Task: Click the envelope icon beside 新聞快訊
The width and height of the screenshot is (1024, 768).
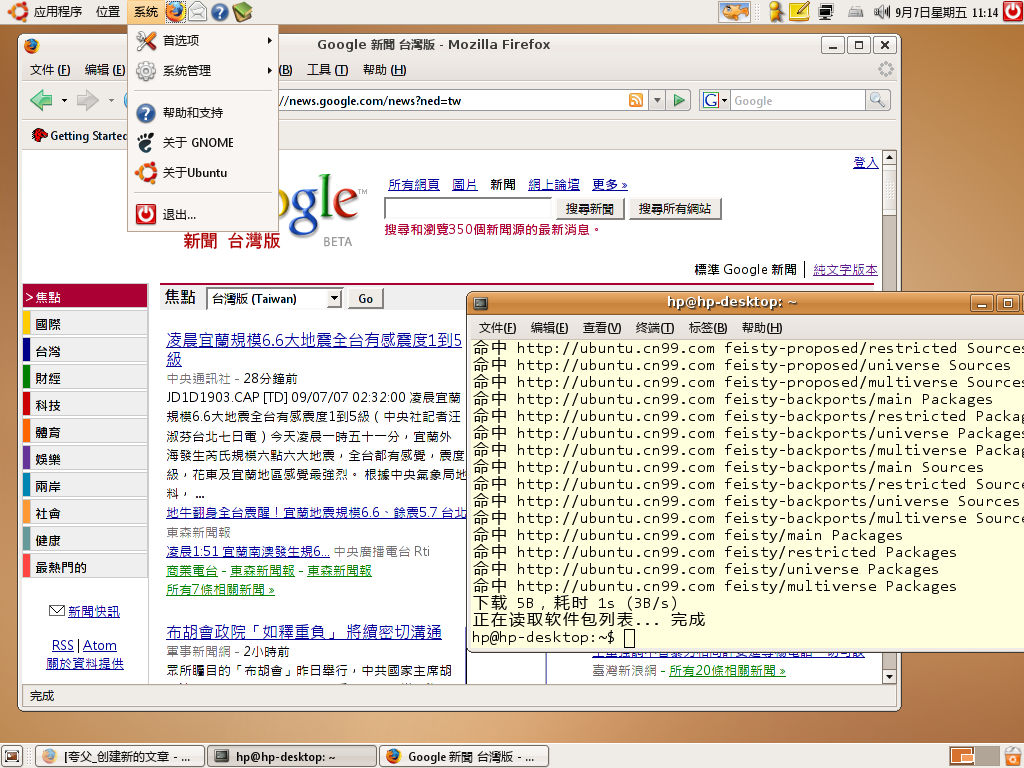Action: point(57,611)
